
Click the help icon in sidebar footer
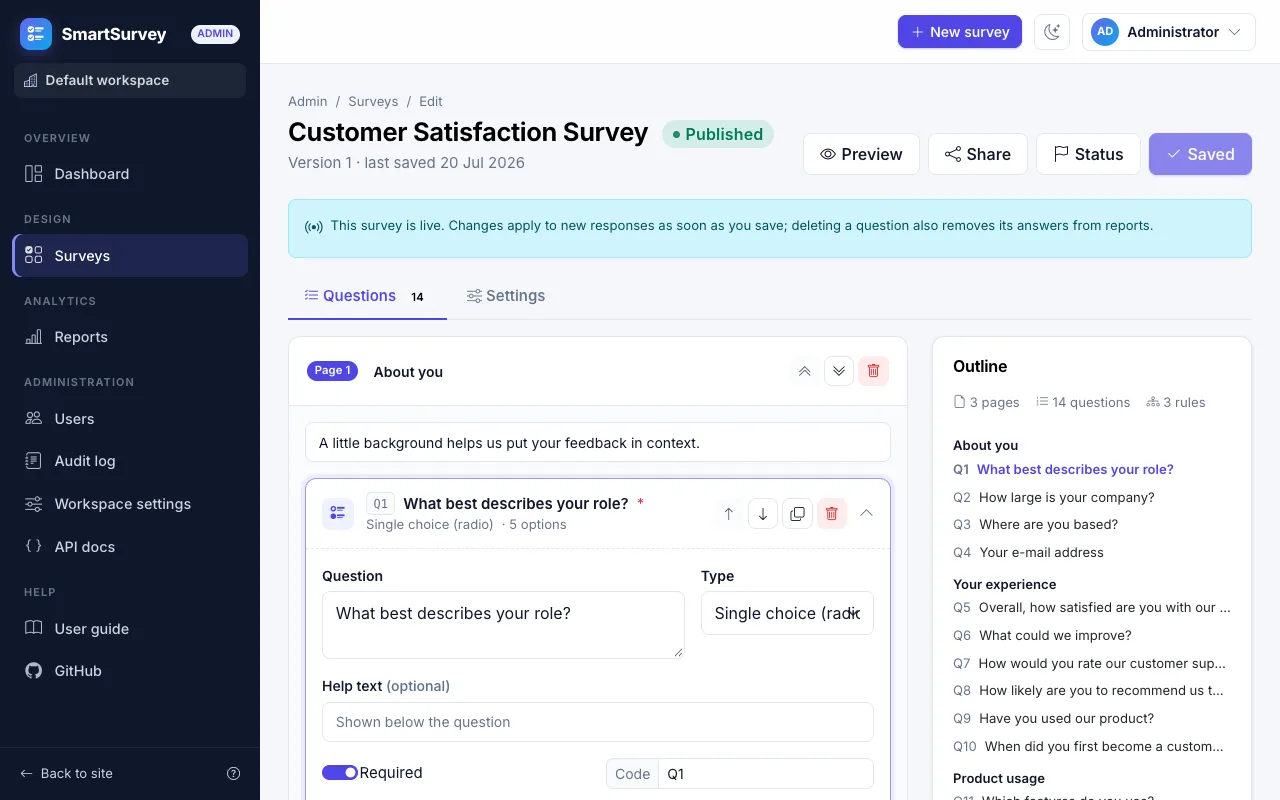pos(234,773)
